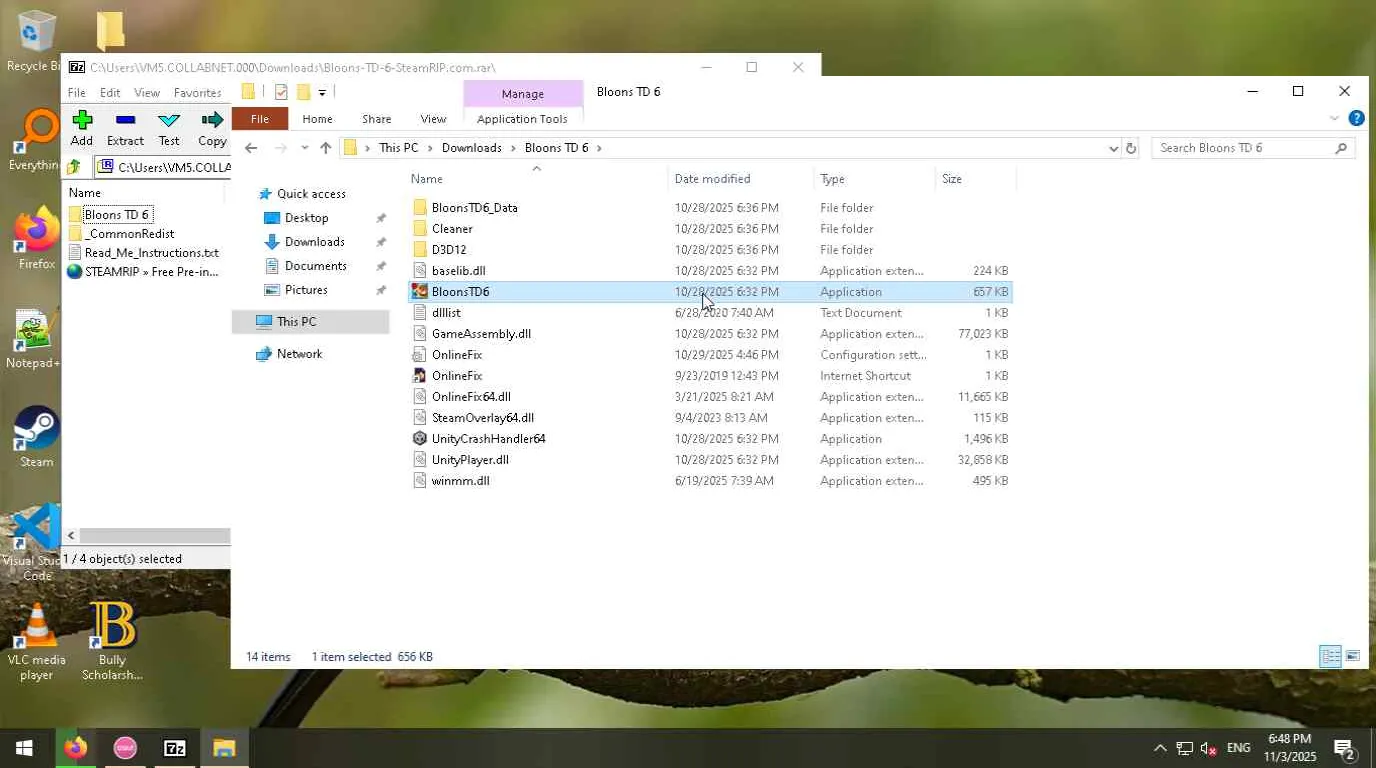Click the Copy button in 7-Zip
The width and height of the screenshot is (1376, 768).
point(212,128)
